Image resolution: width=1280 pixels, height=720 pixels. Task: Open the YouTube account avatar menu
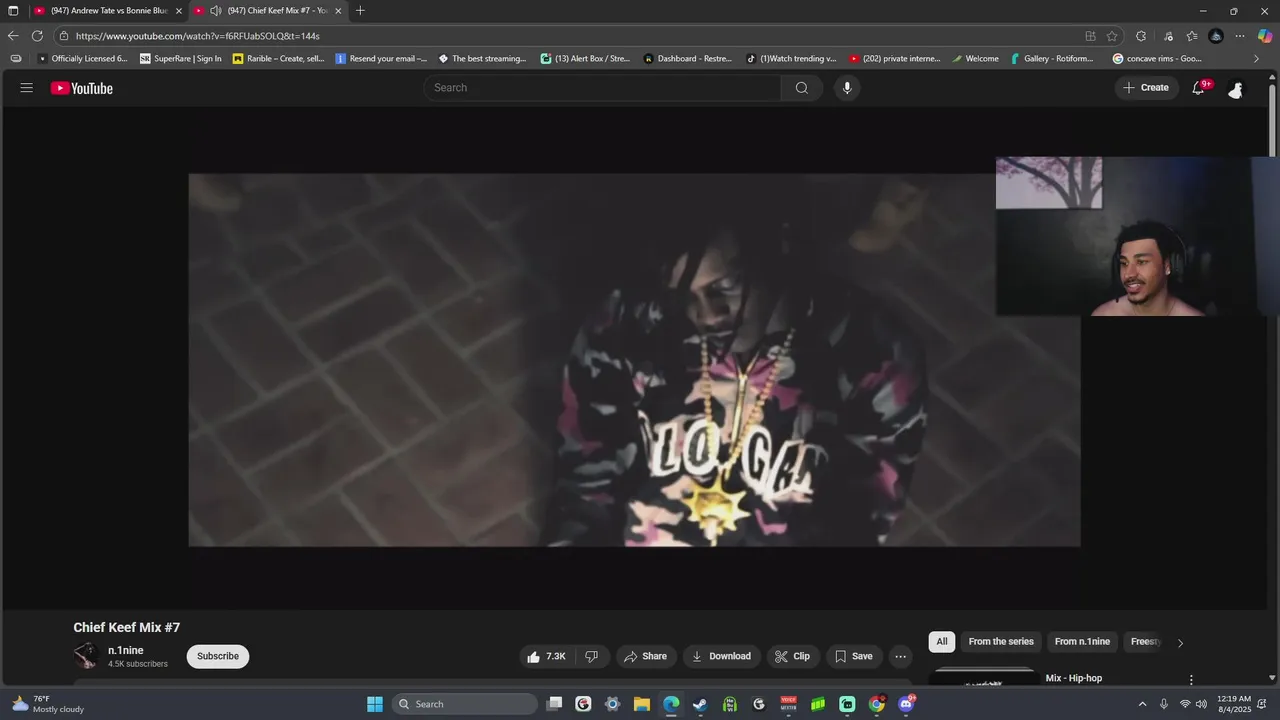tap(1236, 88)
